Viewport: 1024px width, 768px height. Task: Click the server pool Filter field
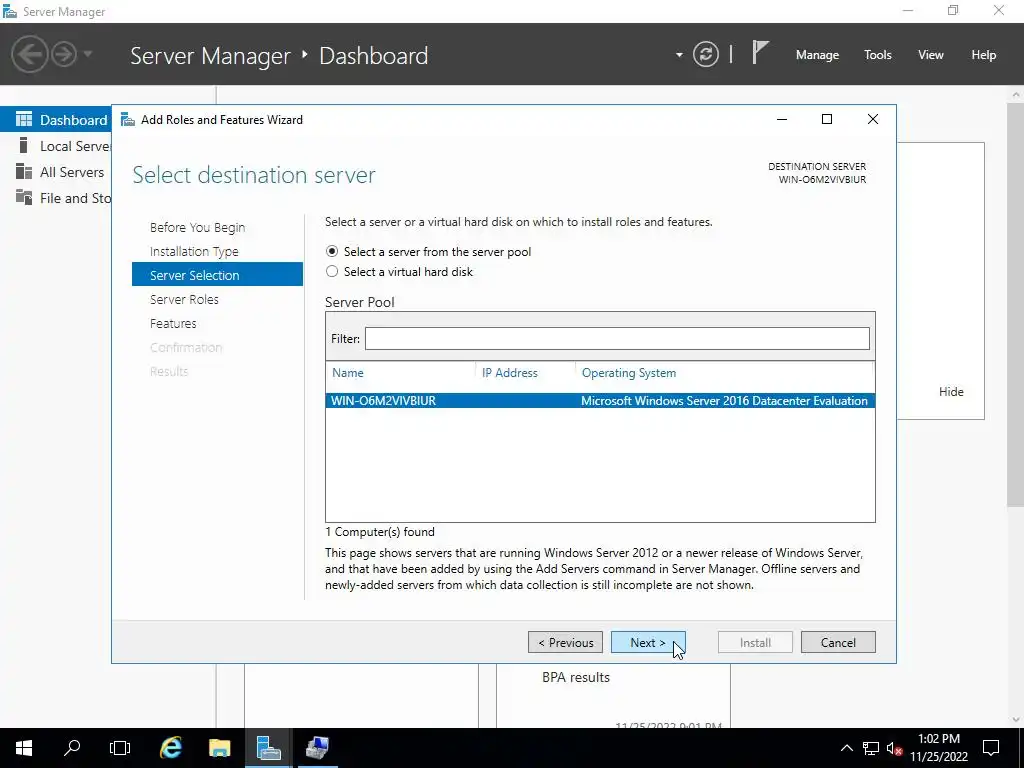click(616, 339)
